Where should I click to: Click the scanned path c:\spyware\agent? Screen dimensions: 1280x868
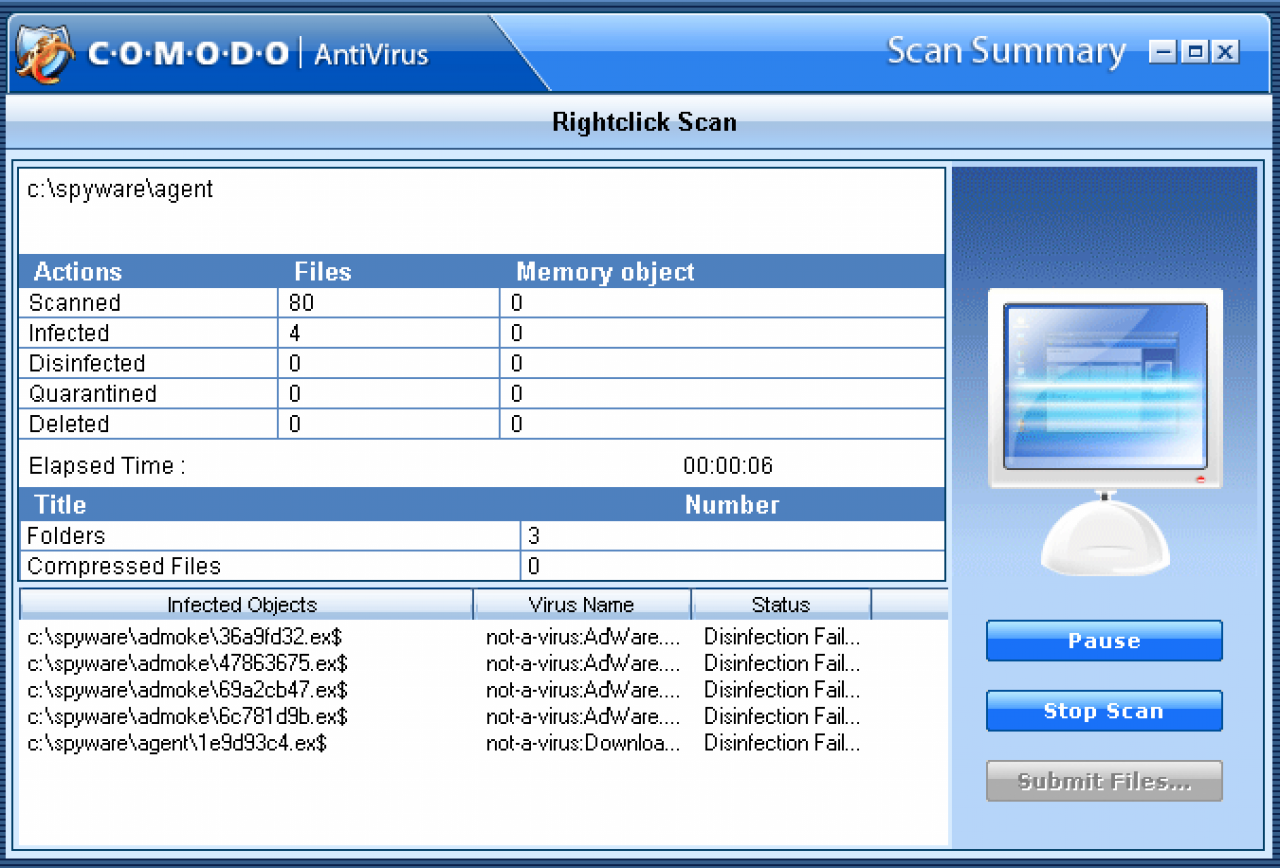coord(120,189)
